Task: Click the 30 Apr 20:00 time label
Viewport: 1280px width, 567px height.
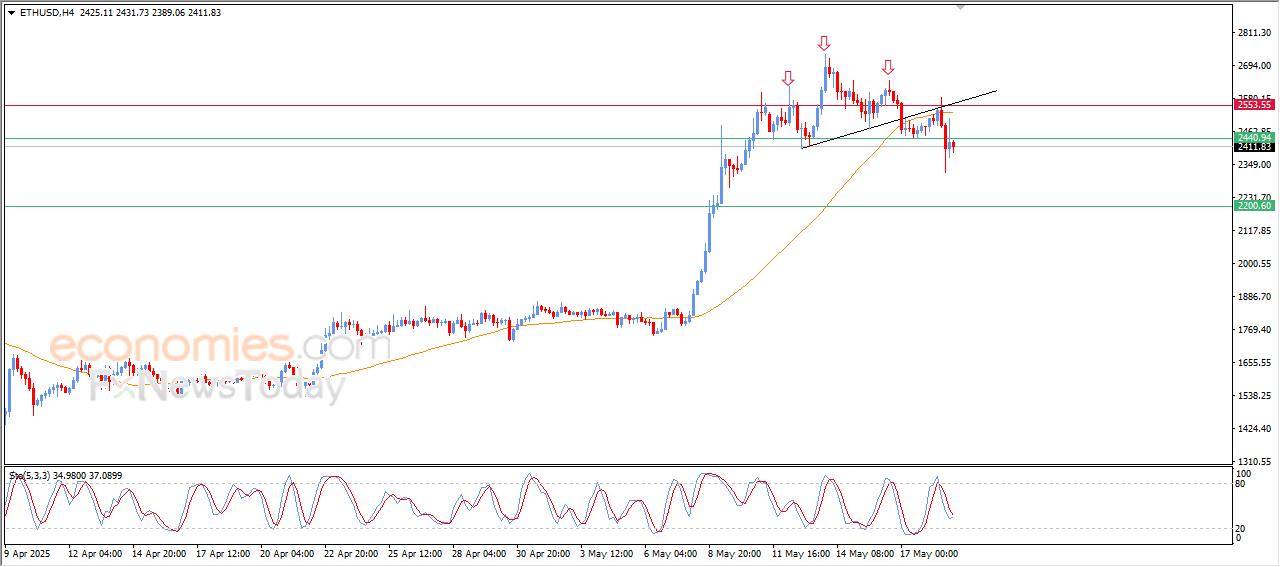Action: (542, 553)
